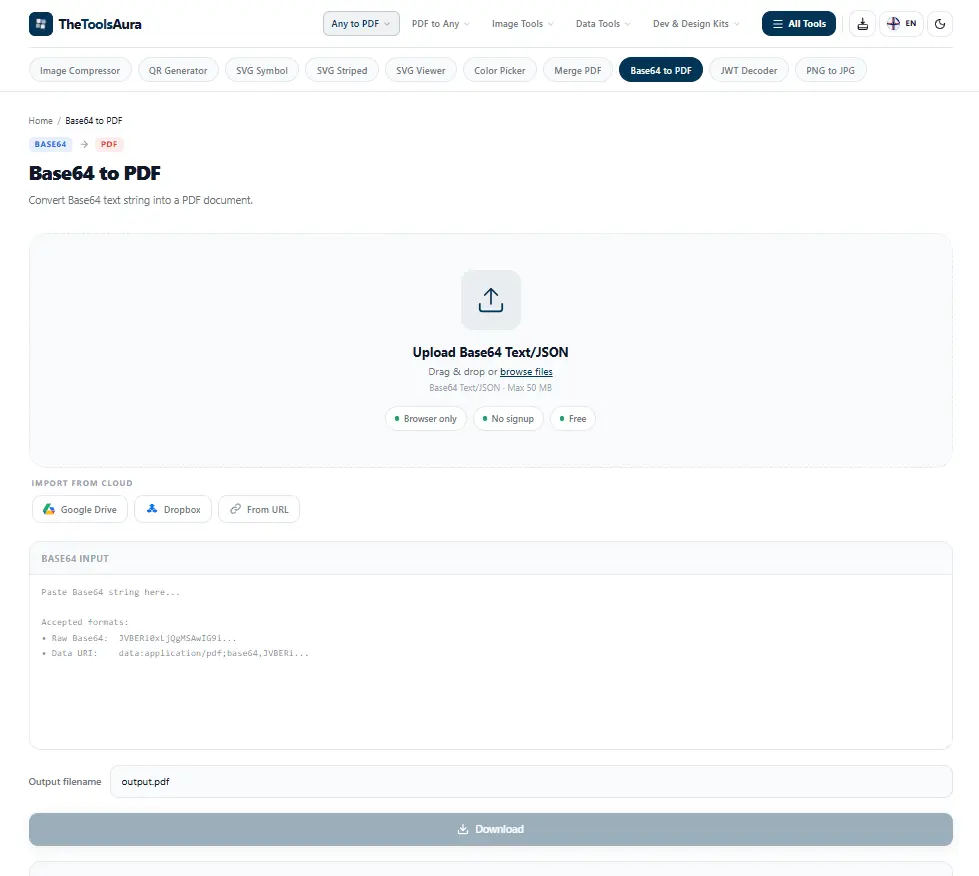The image size is (979, 876).
Task: Click the All Tools button
Action: [799, 24]
